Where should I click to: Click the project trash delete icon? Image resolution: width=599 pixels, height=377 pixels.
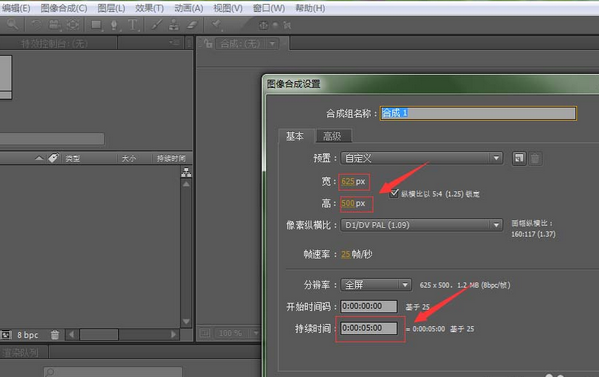click(55, 335)
